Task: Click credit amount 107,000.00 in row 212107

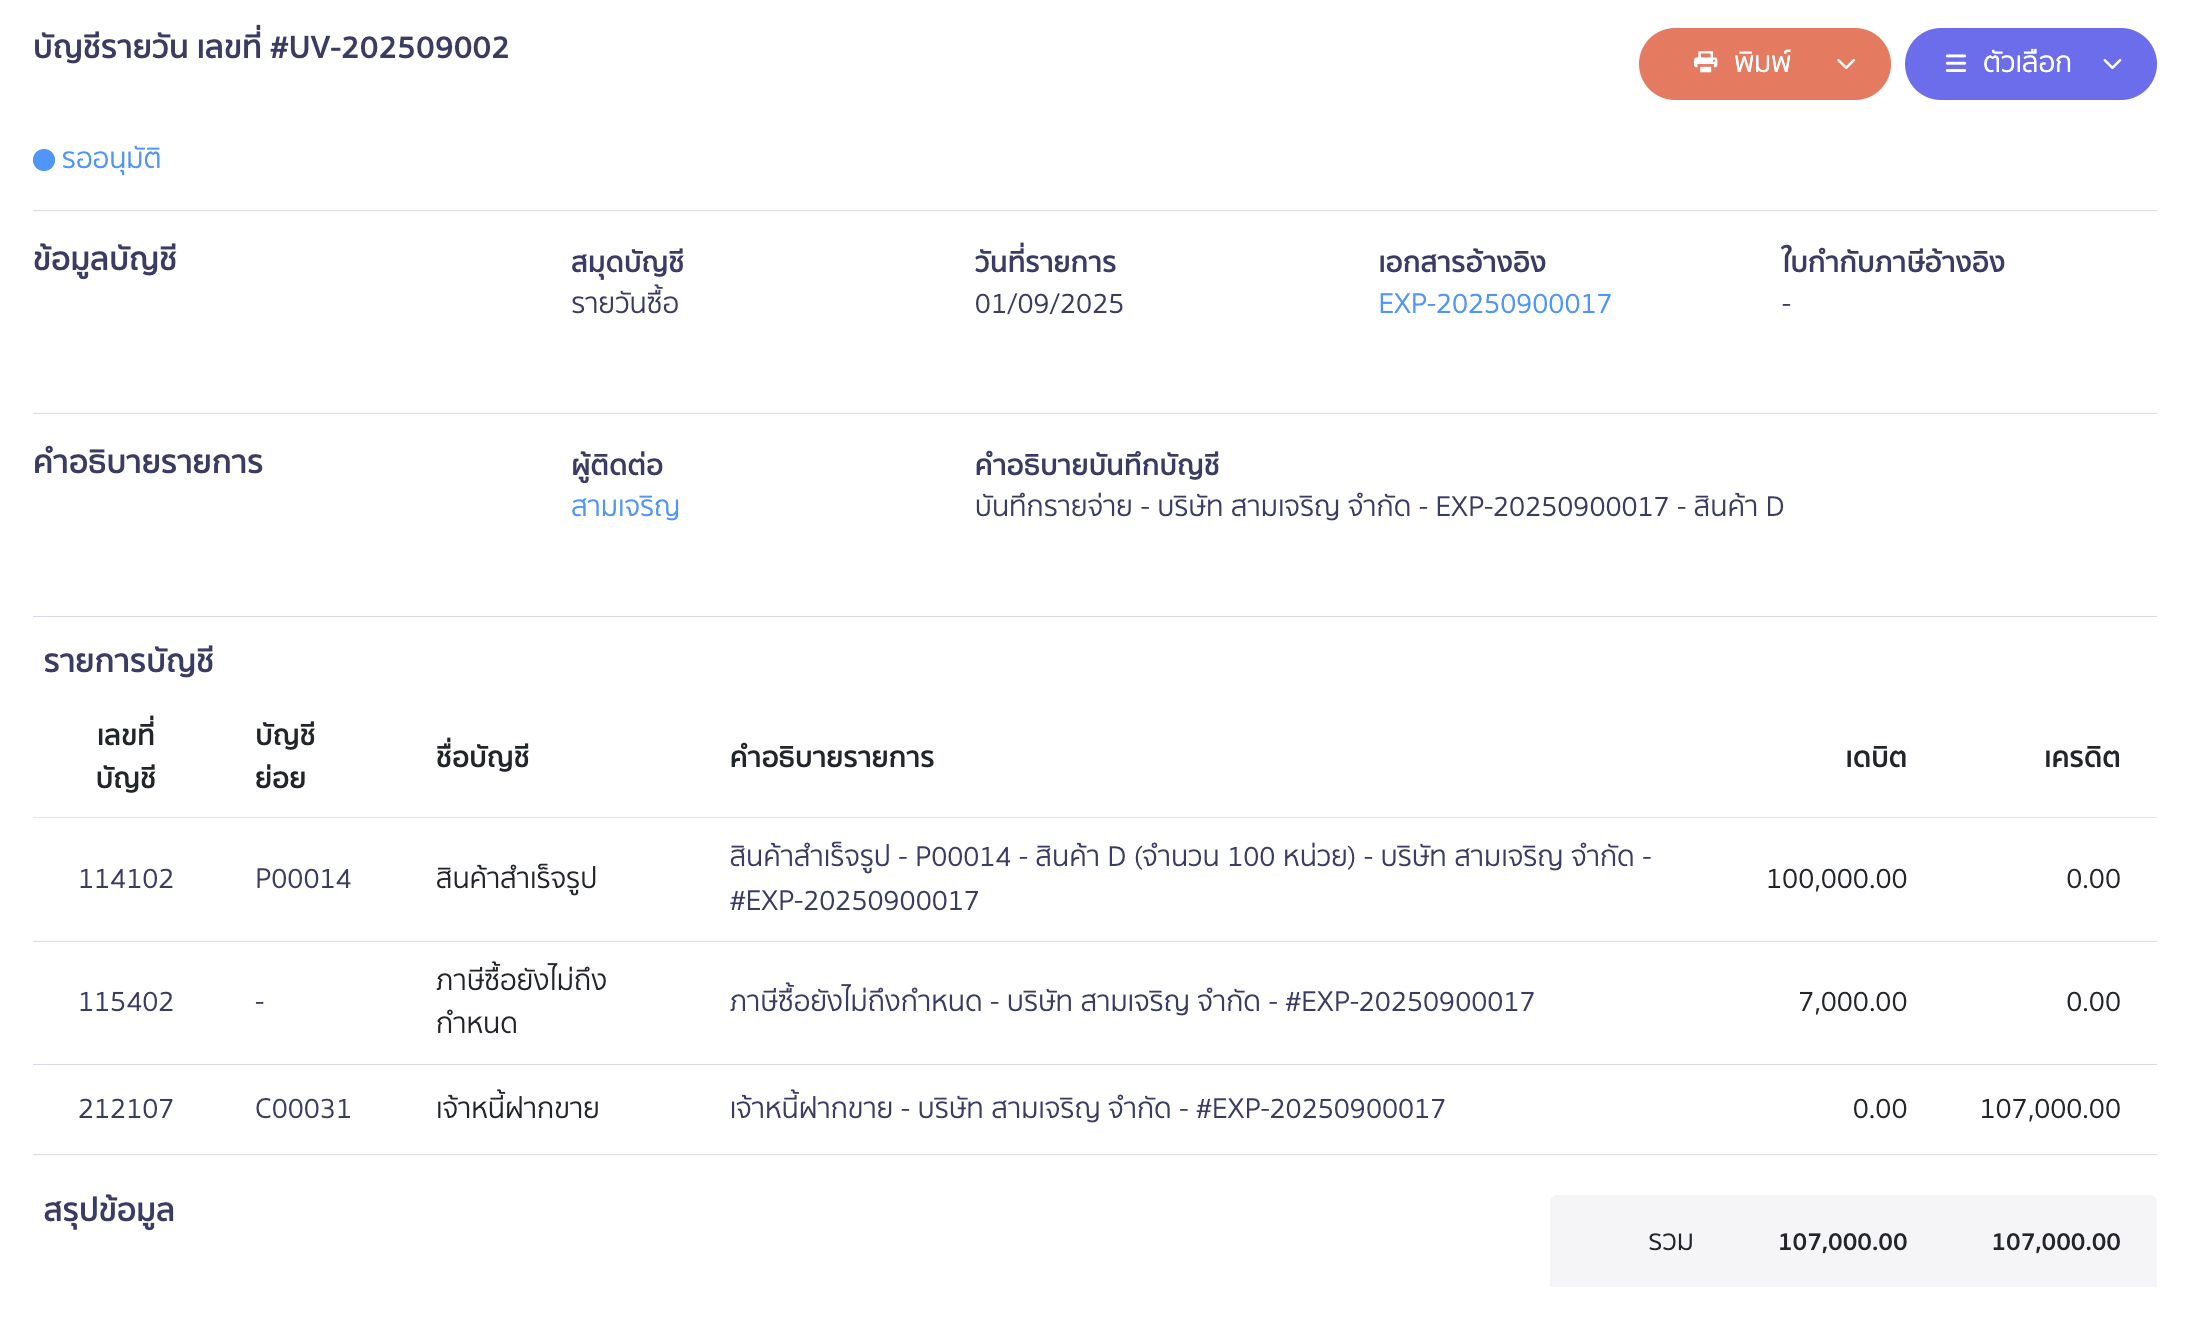Action: 2050,1109
